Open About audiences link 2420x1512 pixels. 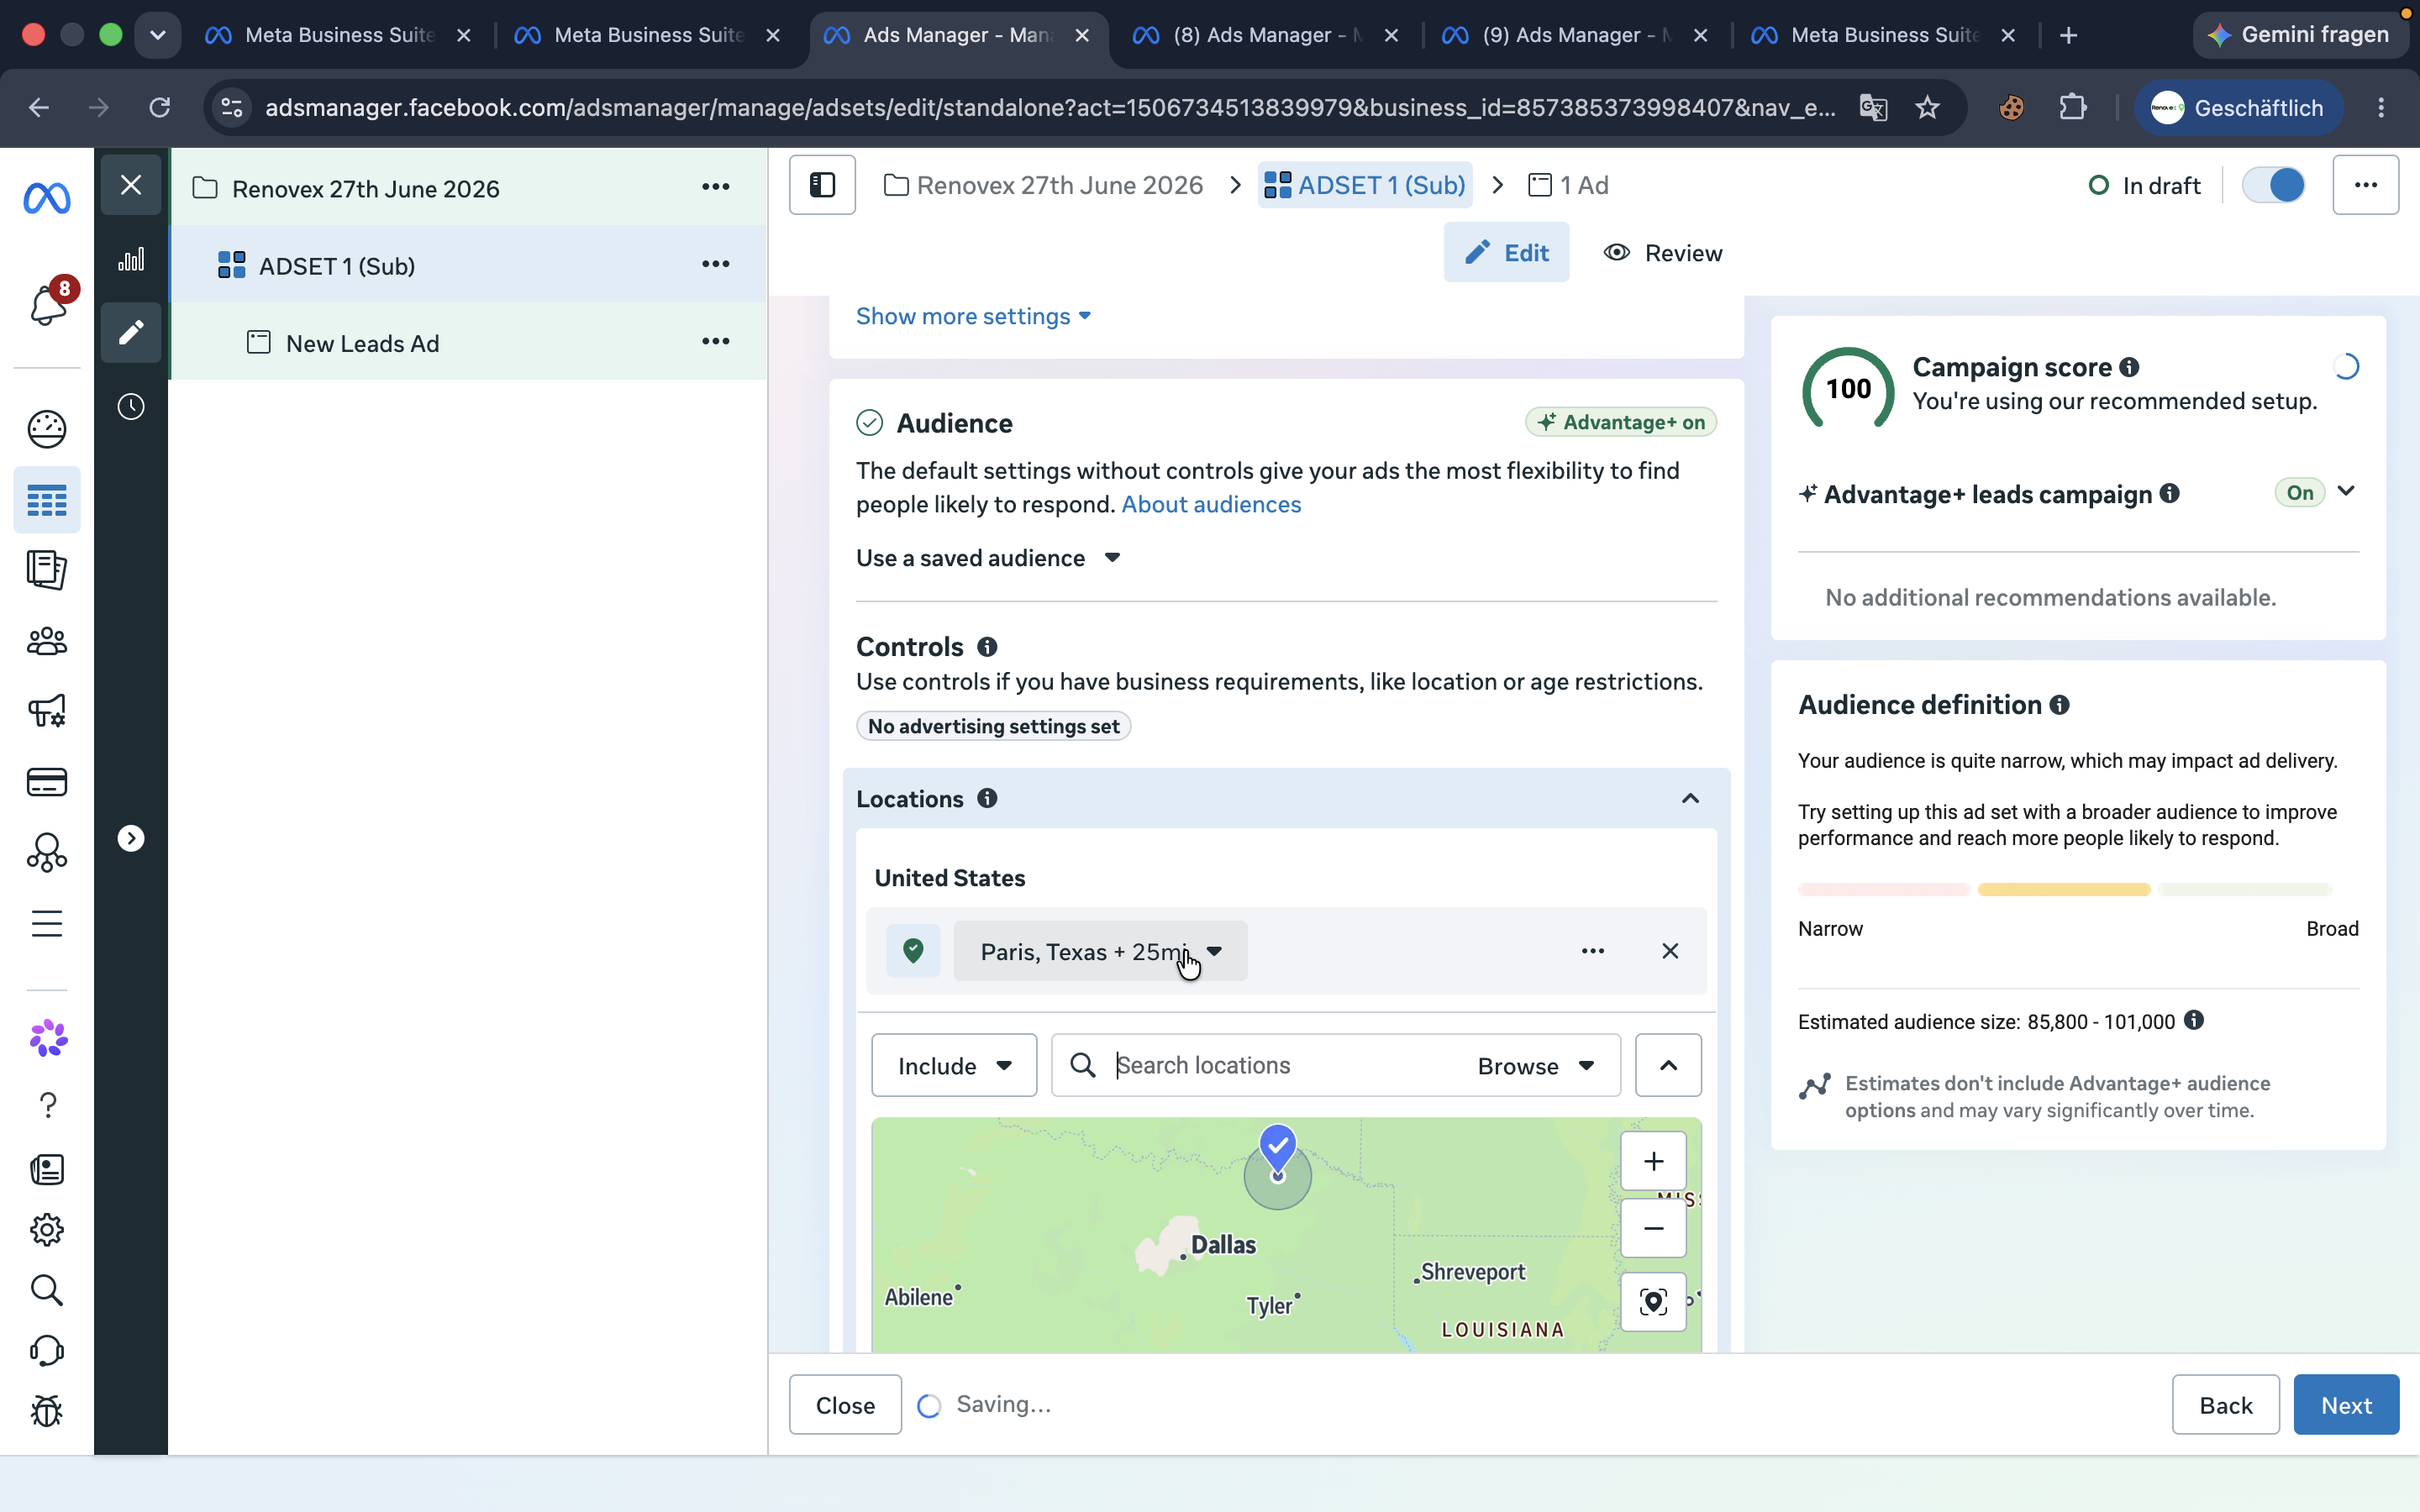pos(1211,505)
